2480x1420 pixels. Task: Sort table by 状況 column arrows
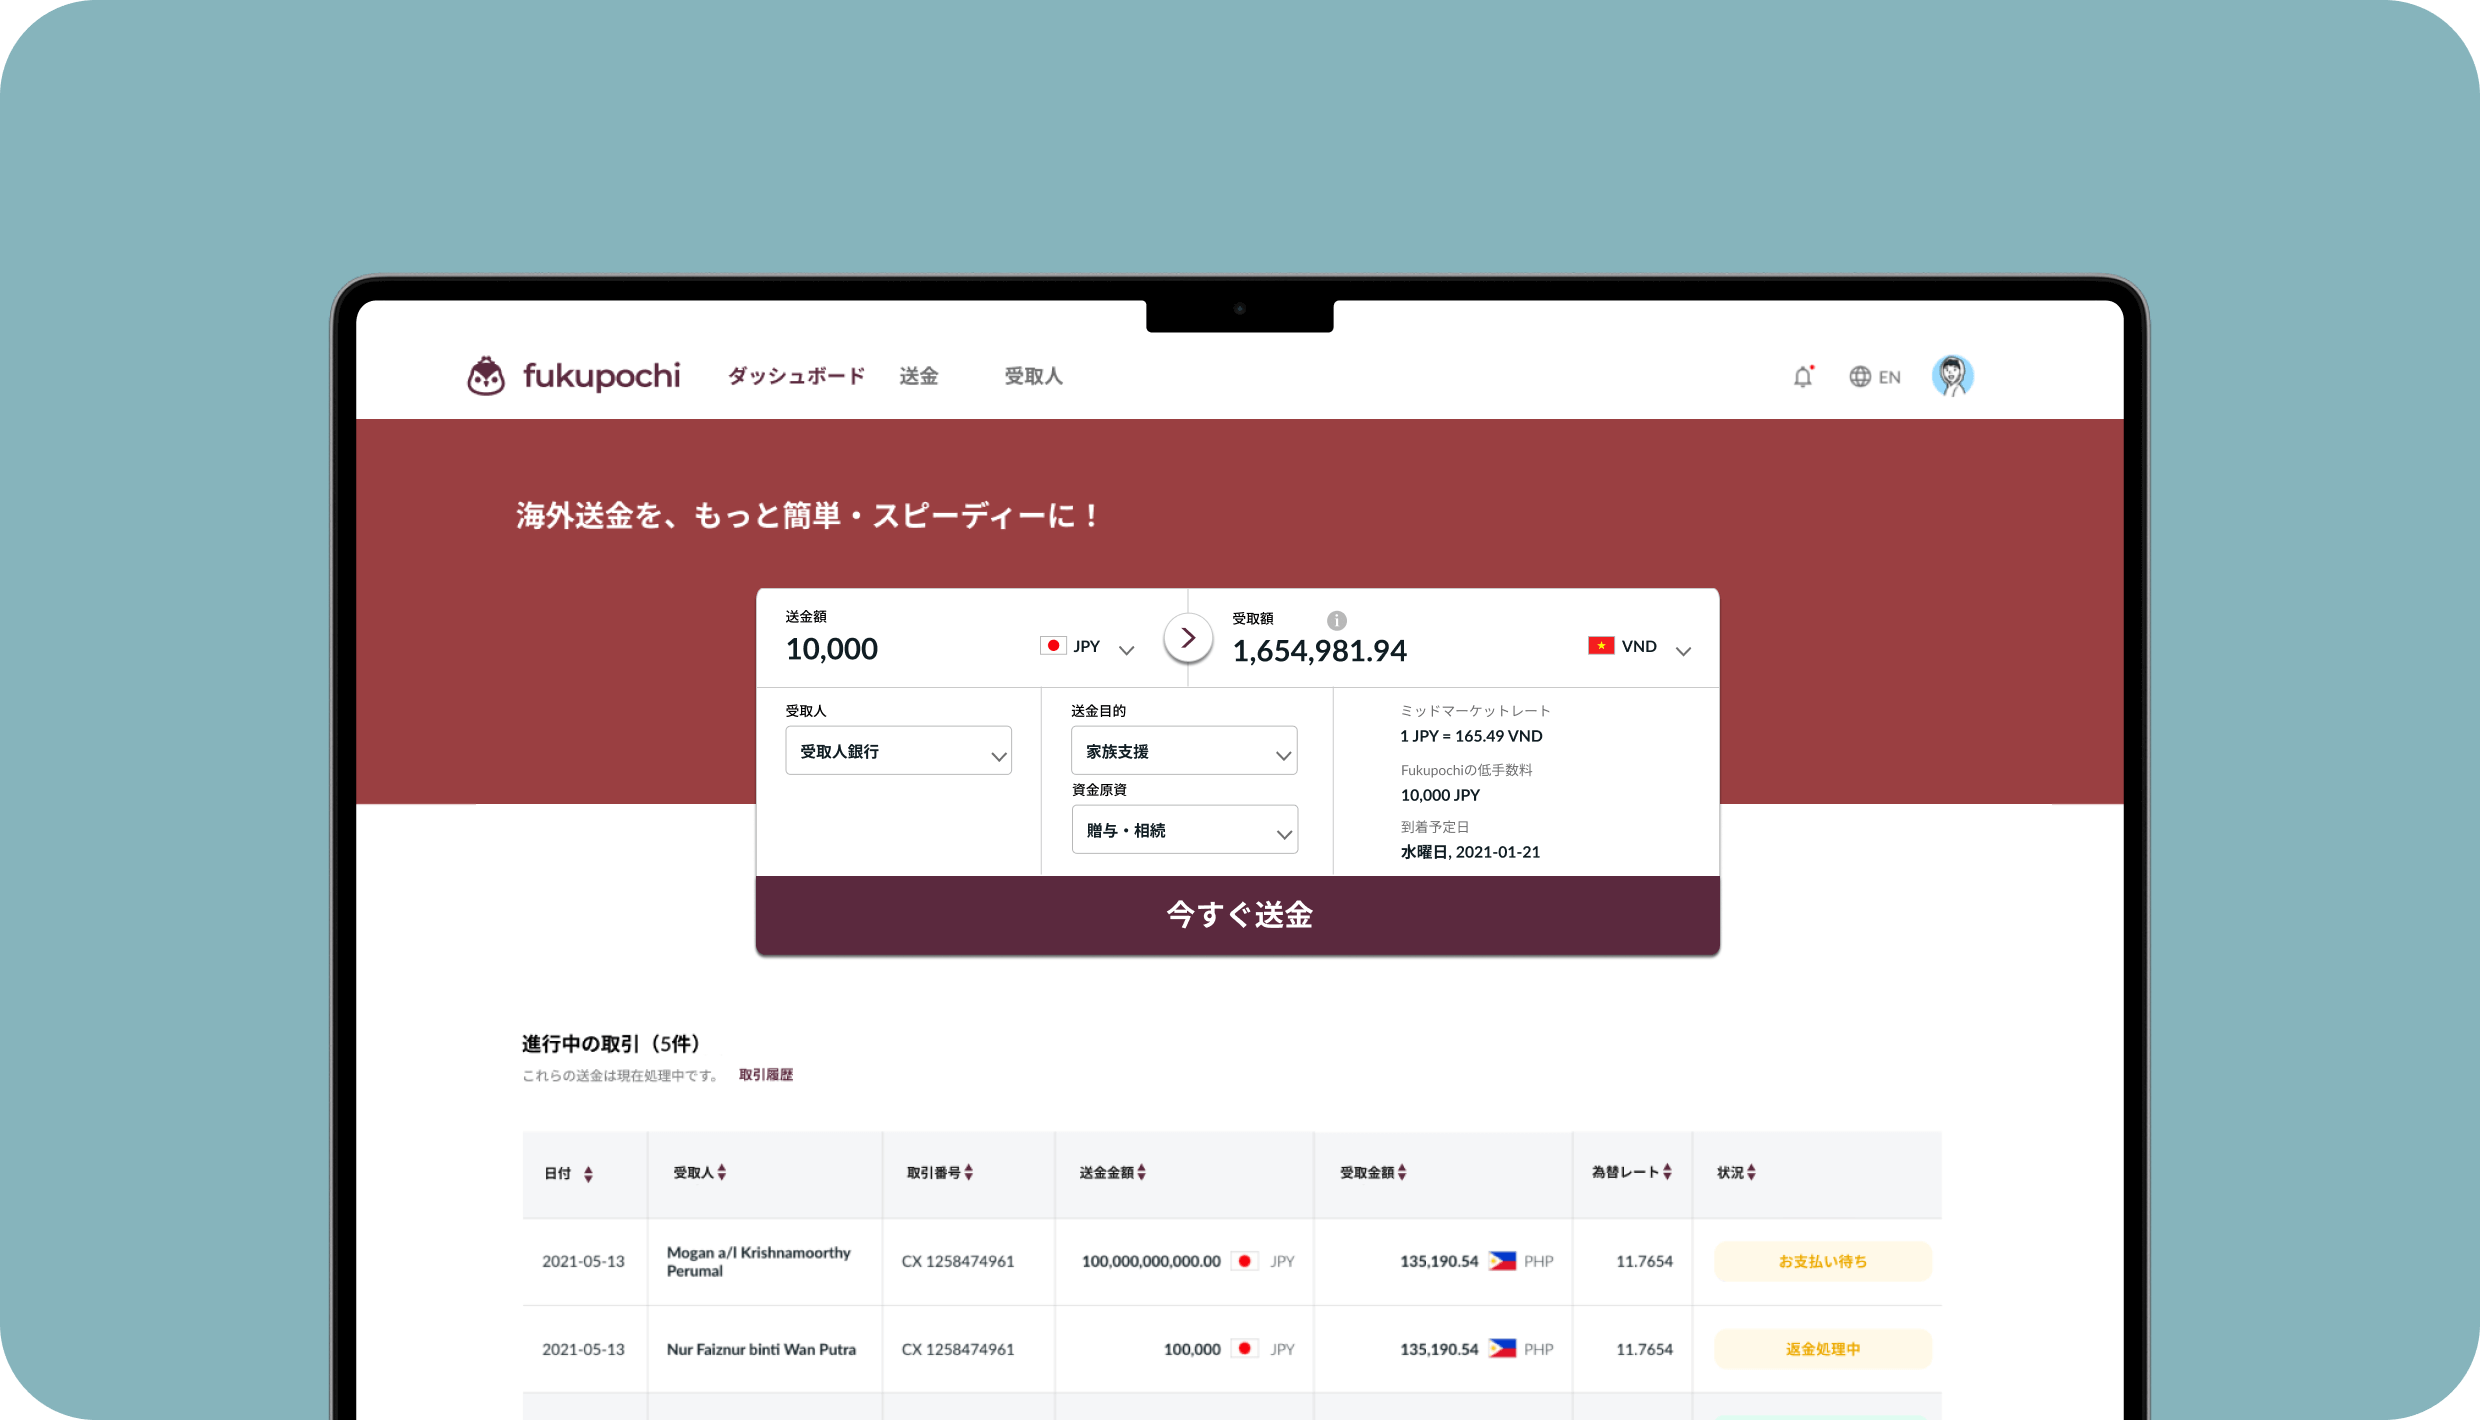click(x=1750, y=1172)
